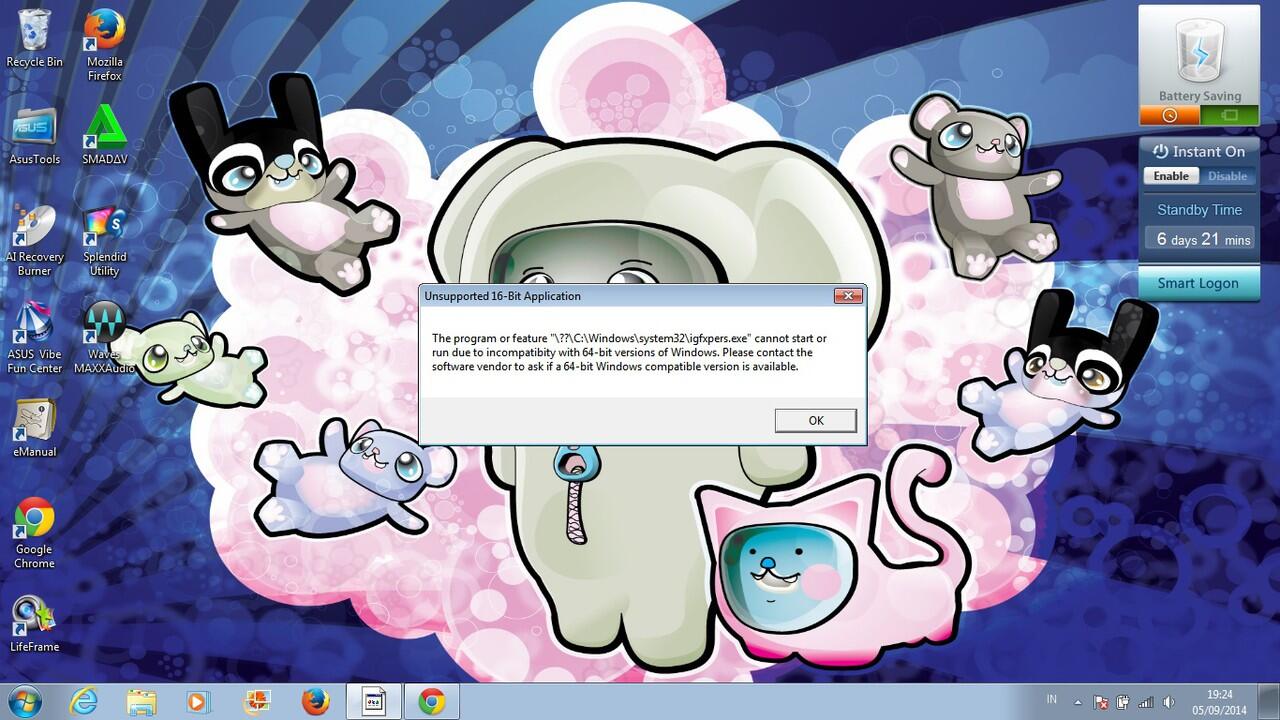
Task: Open the AI Recovery Burner shortcut
Action: click(34, 240)
